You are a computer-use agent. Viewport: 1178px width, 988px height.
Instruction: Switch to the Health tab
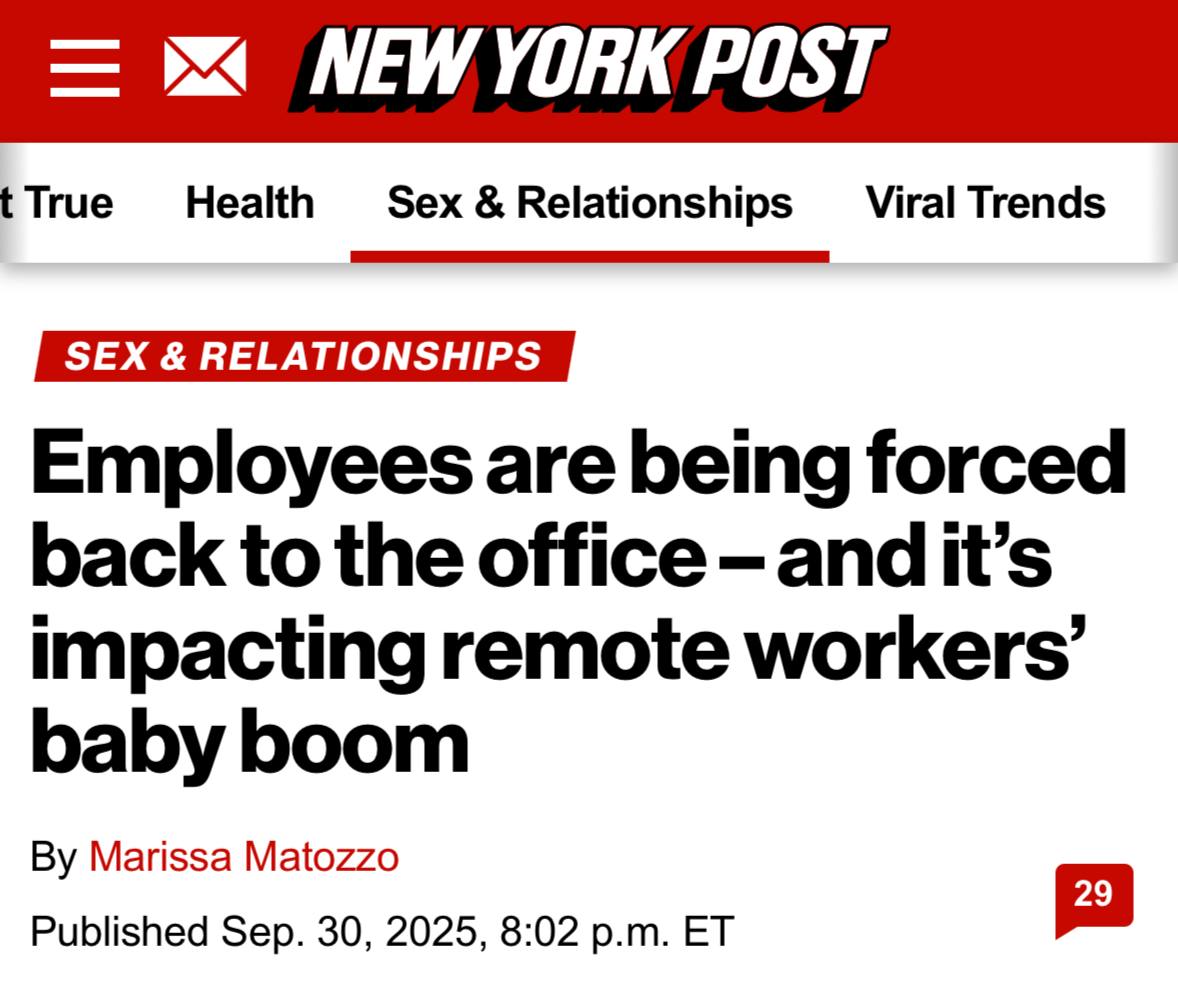(250, 203)
